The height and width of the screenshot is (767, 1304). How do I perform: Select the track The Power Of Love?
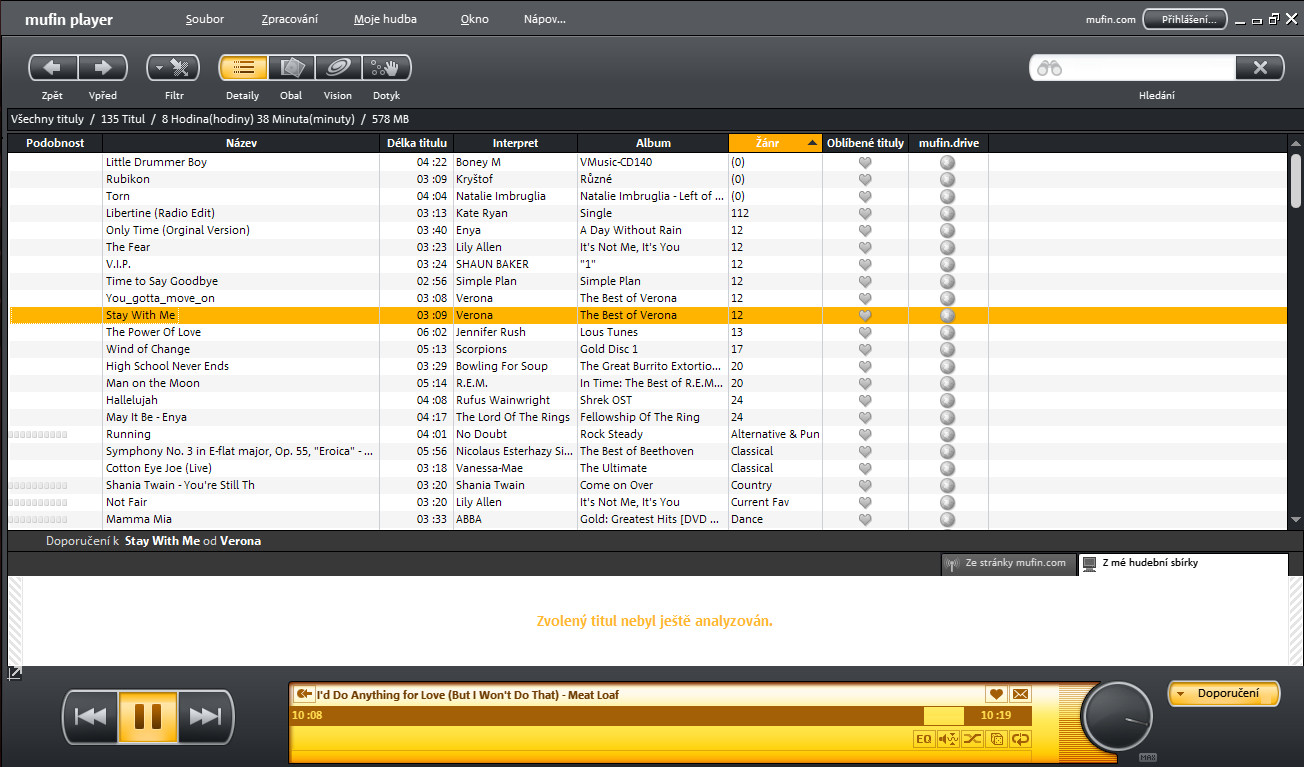click(153, 332)
